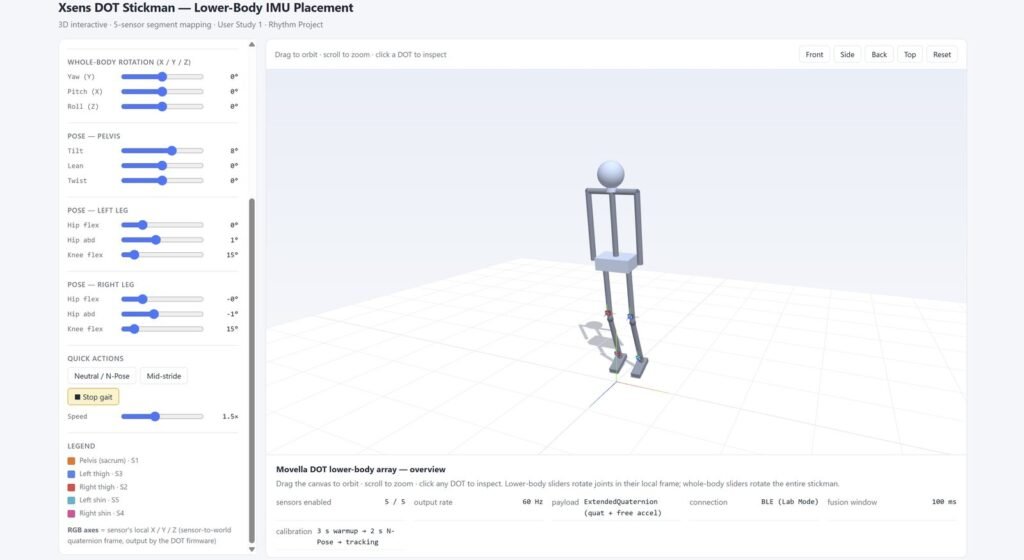The width and height of the screenshot is (1024, 560).
Task: Adjust the gait Speed slider
Action: 162,416
